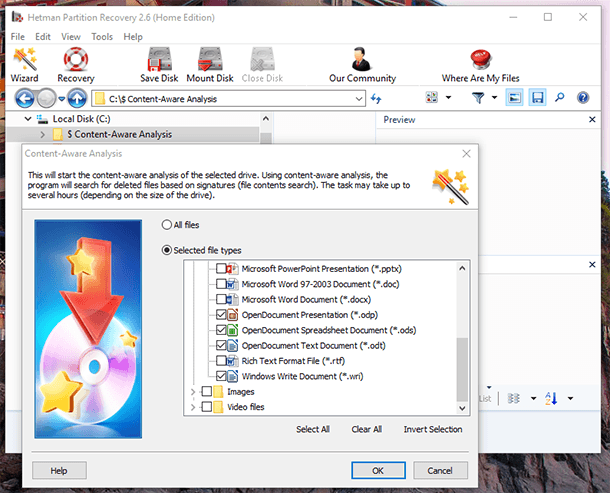
Task: Select the Selected file types option
Action: 167,250
